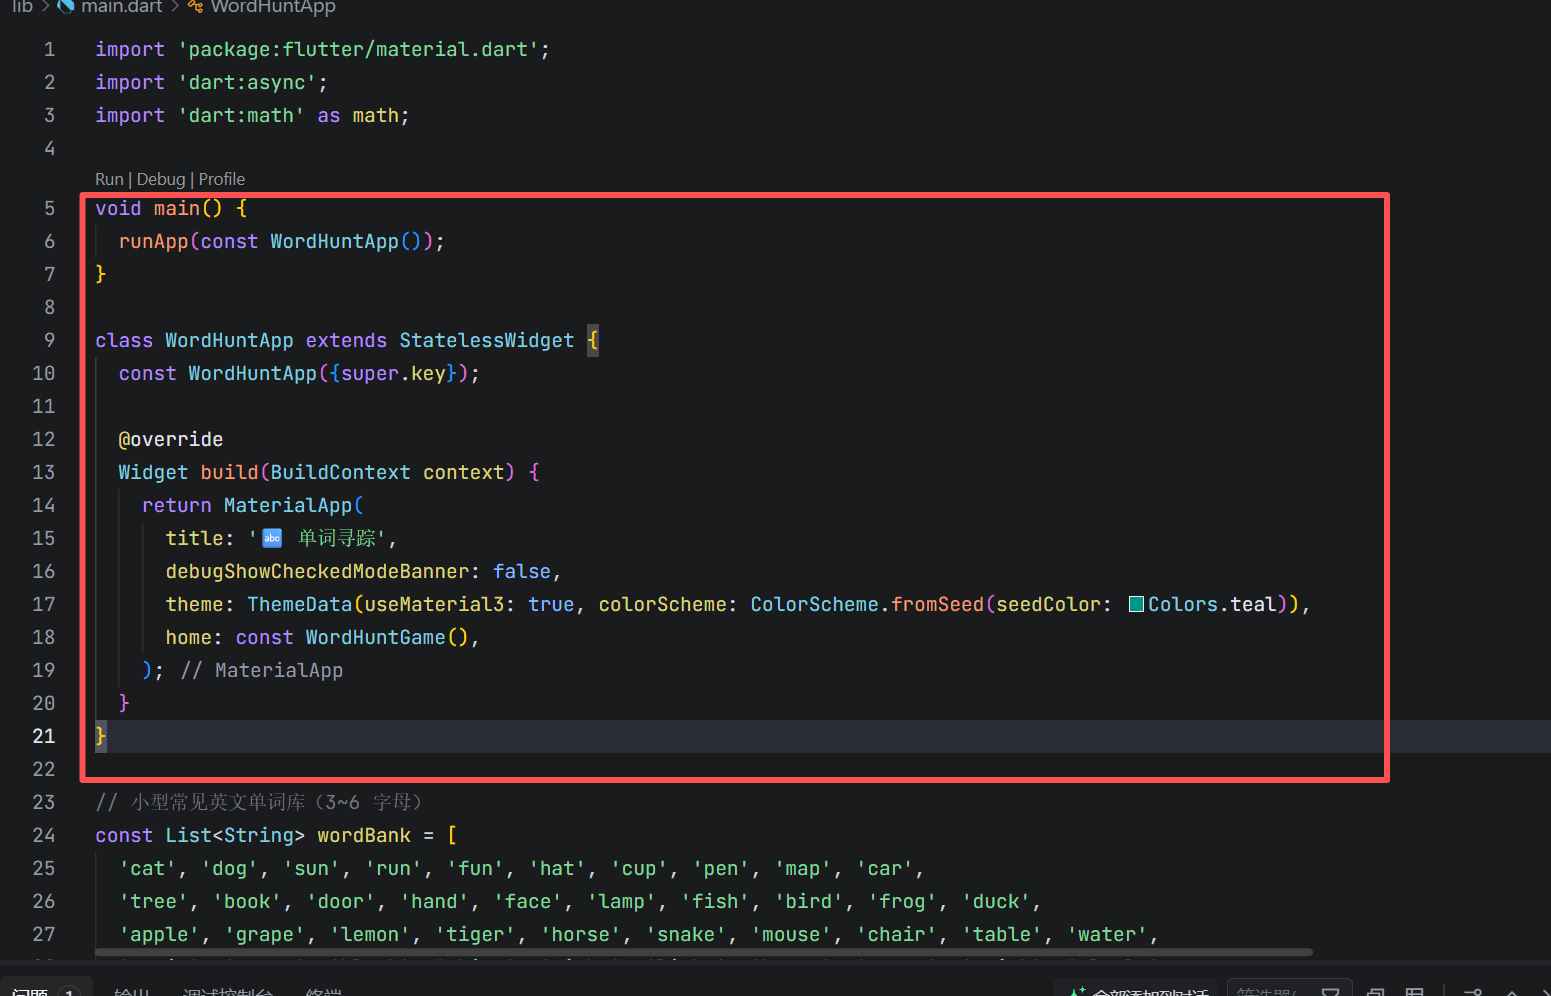Click the title property on line 15
Image resolution: width=1551 pixels, height=996 pixels.
click(194, 538)
